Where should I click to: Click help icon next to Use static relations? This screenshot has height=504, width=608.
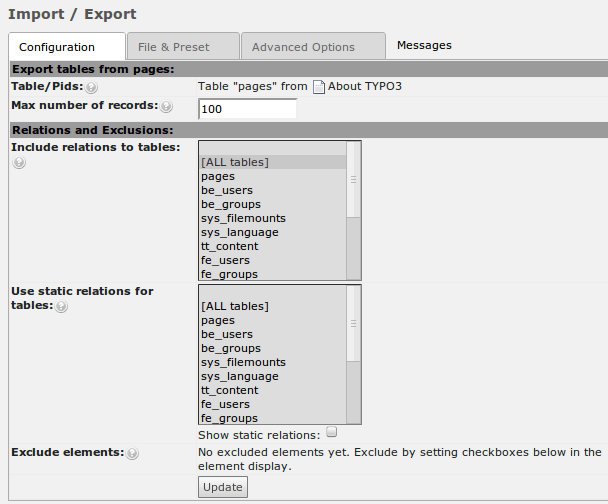tap(62, 307)
